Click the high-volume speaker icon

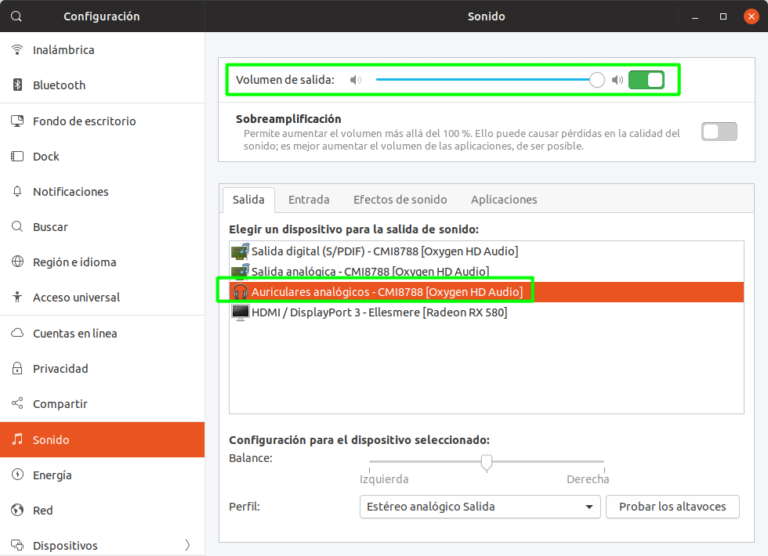[618, 80]
